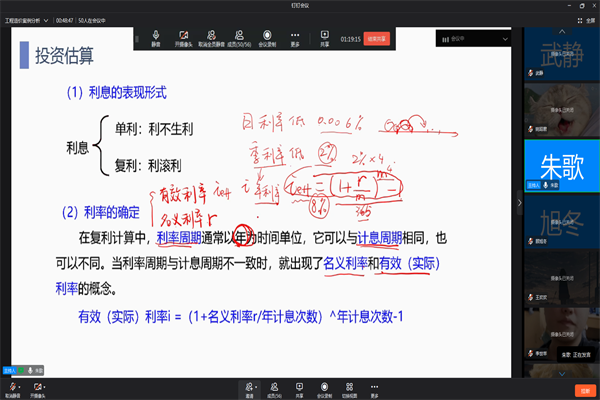Open members (50/56) list in floating toolbar
Image resolution: width=600 pixels, height=400 pixels.
(239, 39)
